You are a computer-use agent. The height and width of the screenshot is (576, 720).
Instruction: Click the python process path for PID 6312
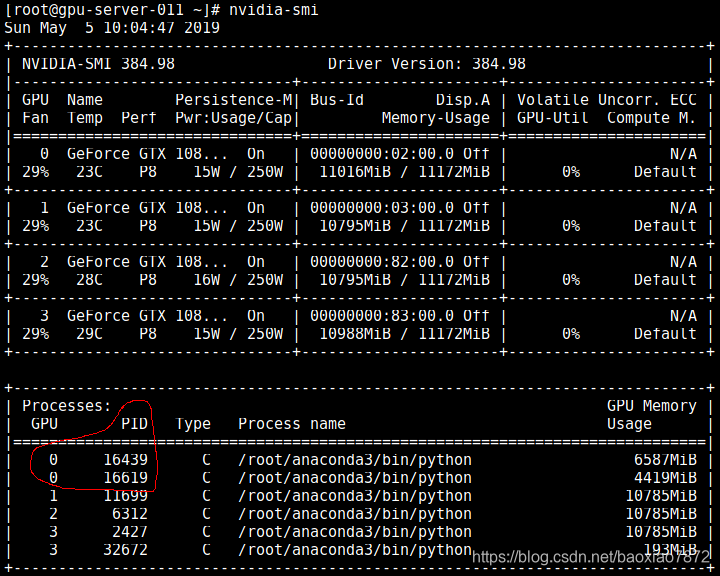point(355,514)
